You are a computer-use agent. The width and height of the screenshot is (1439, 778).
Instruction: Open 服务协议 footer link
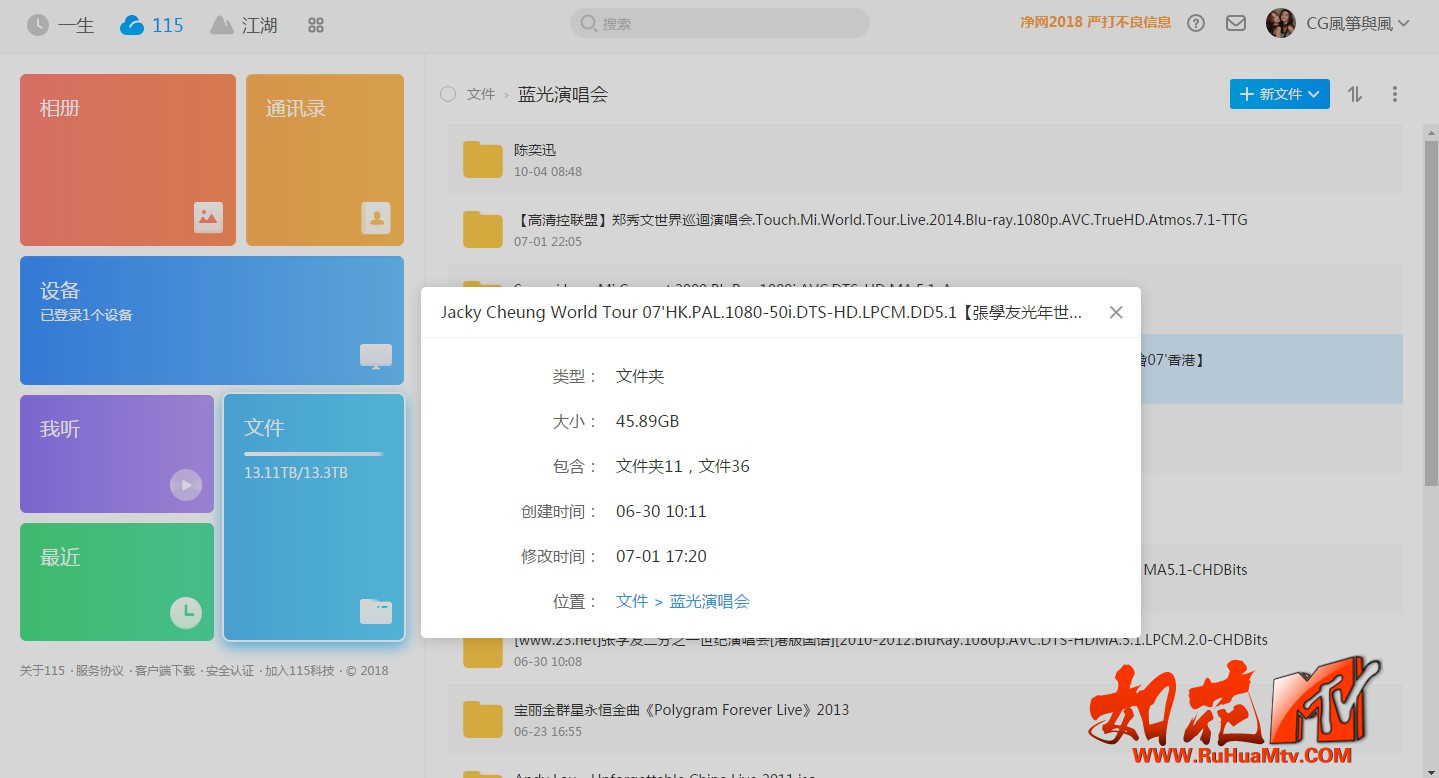pyautogui.click(x=100, y=671)
